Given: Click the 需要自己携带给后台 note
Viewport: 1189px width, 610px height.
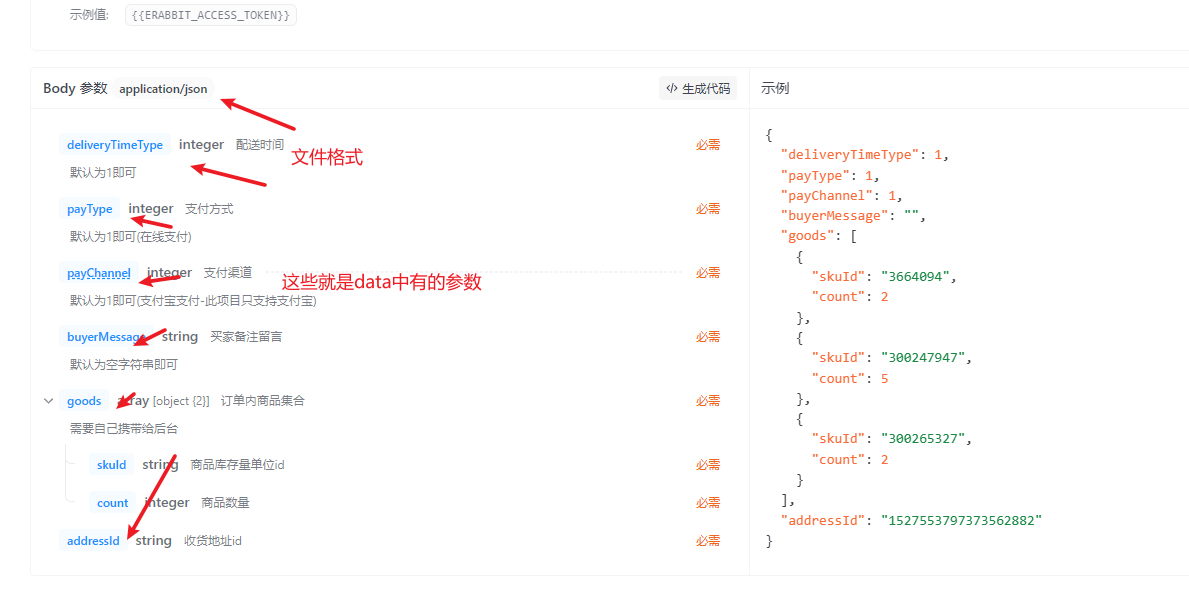Looking at the screenshot, I should (x=124, y=429).
